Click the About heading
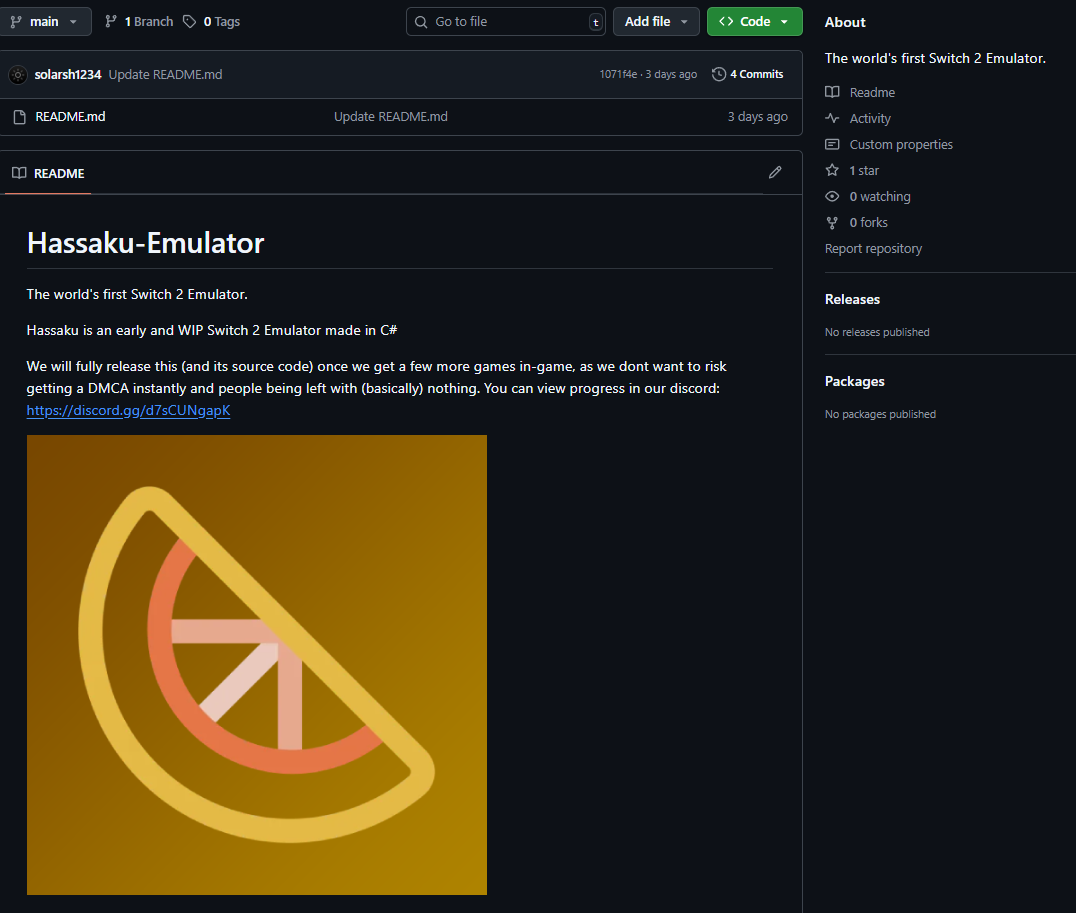This screenshot has height=913, width=1076. pos(845,22)
